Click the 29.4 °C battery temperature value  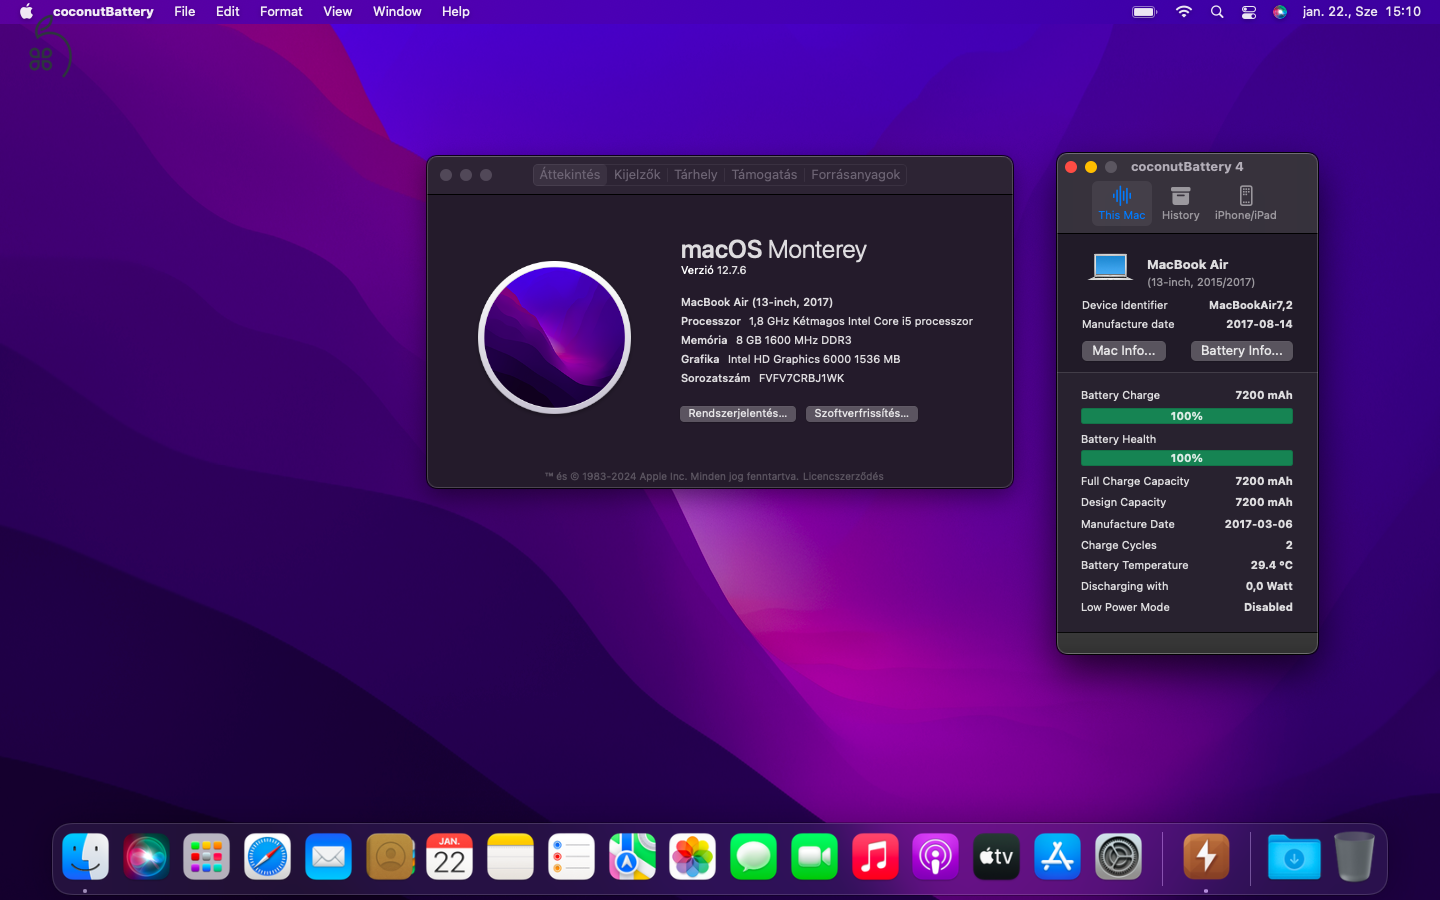1271,565
